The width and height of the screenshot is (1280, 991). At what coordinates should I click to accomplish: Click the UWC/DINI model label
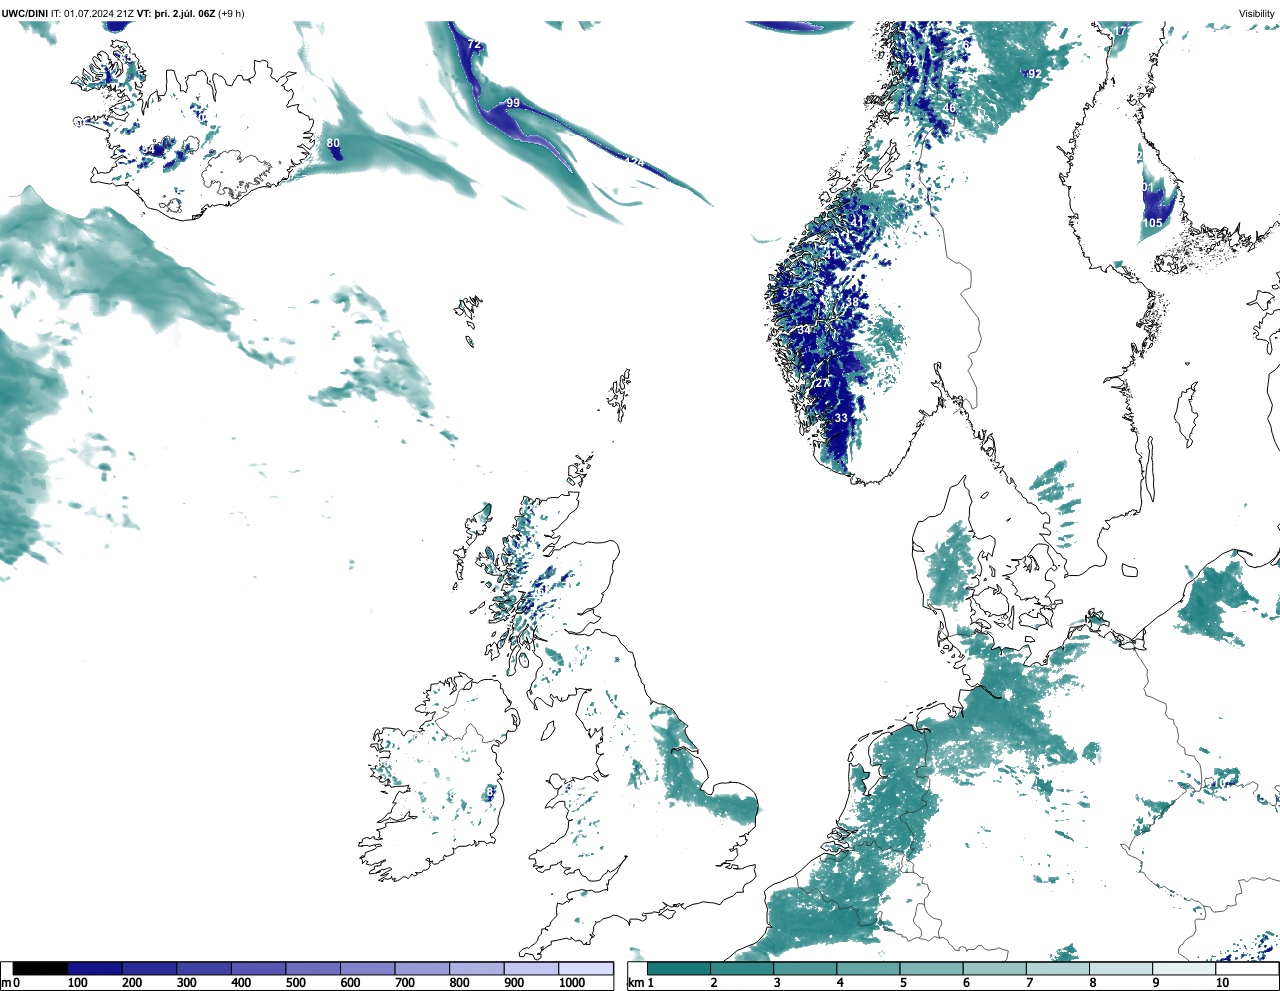25,13
